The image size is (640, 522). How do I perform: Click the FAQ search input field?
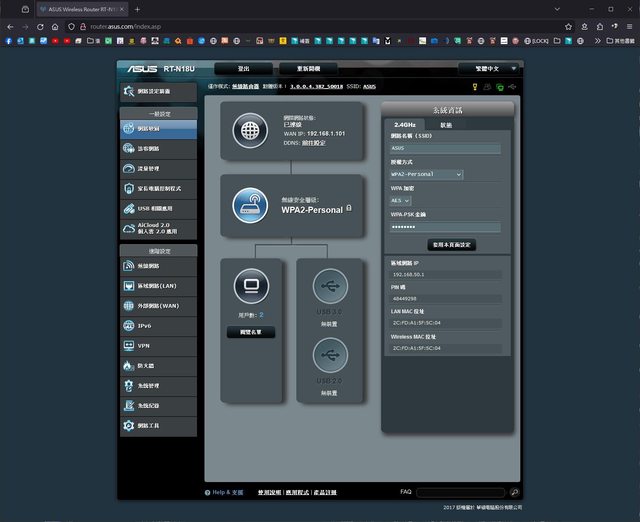[461, 493]
